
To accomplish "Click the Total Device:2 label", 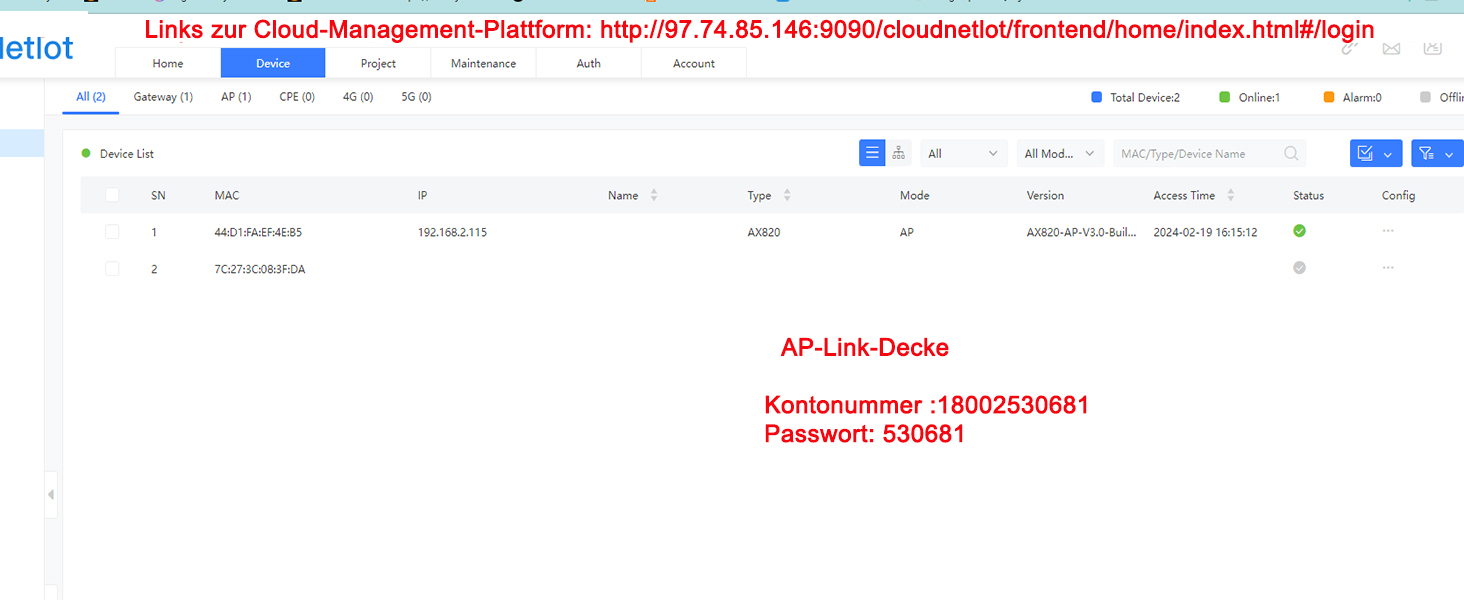I will (1145, 98).
